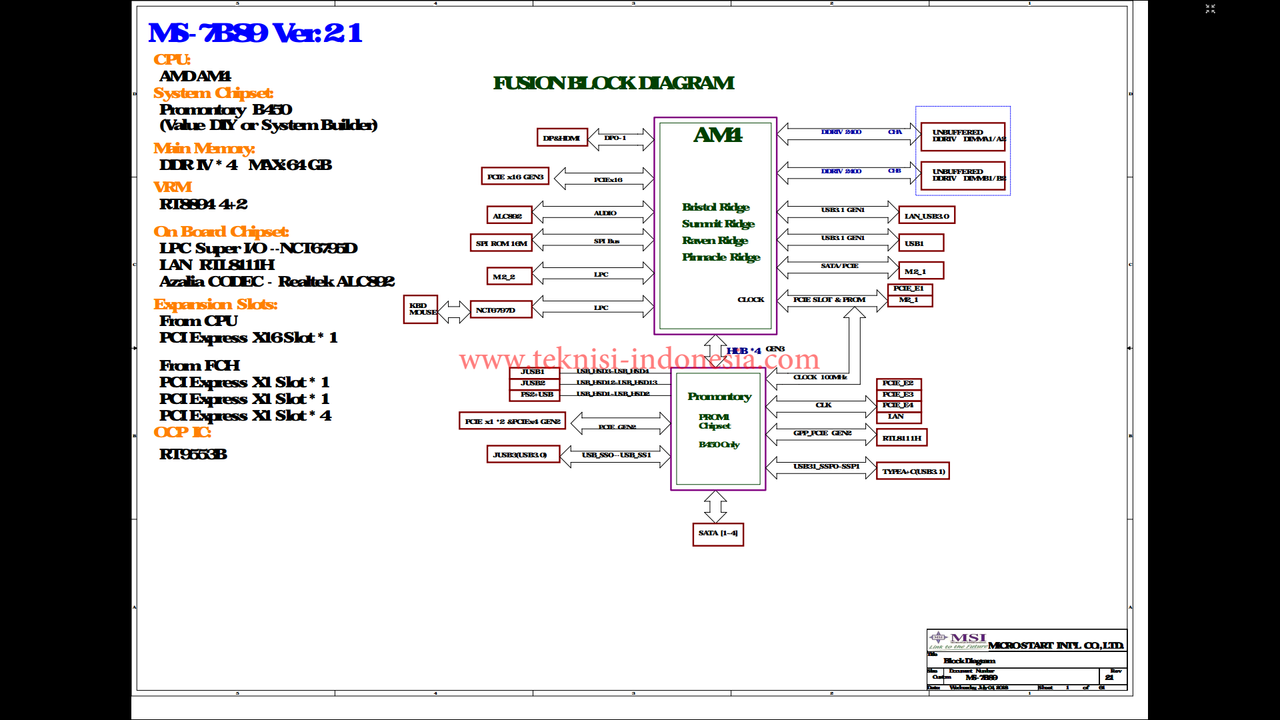Click the MS-7B89 Ver: 2.1 title
This screenshot has height=720, width=1280.
[255, 33]
